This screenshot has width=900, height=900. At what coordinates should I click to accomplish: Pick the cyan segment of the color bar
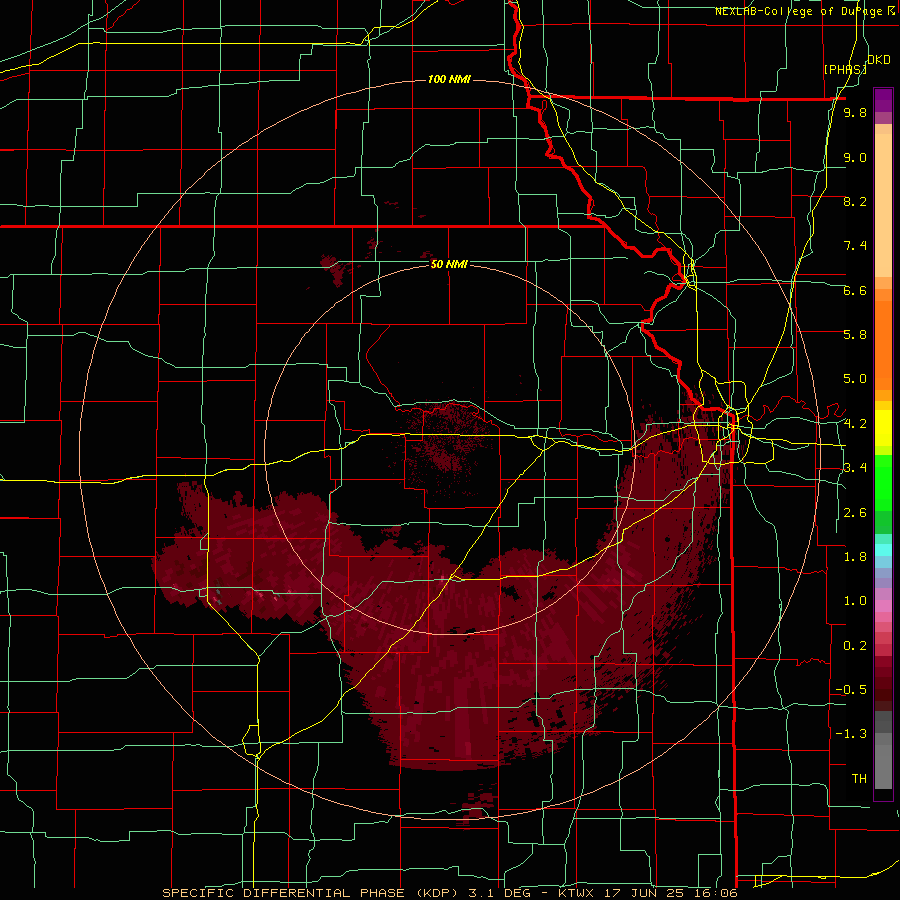tap(883, 550)
